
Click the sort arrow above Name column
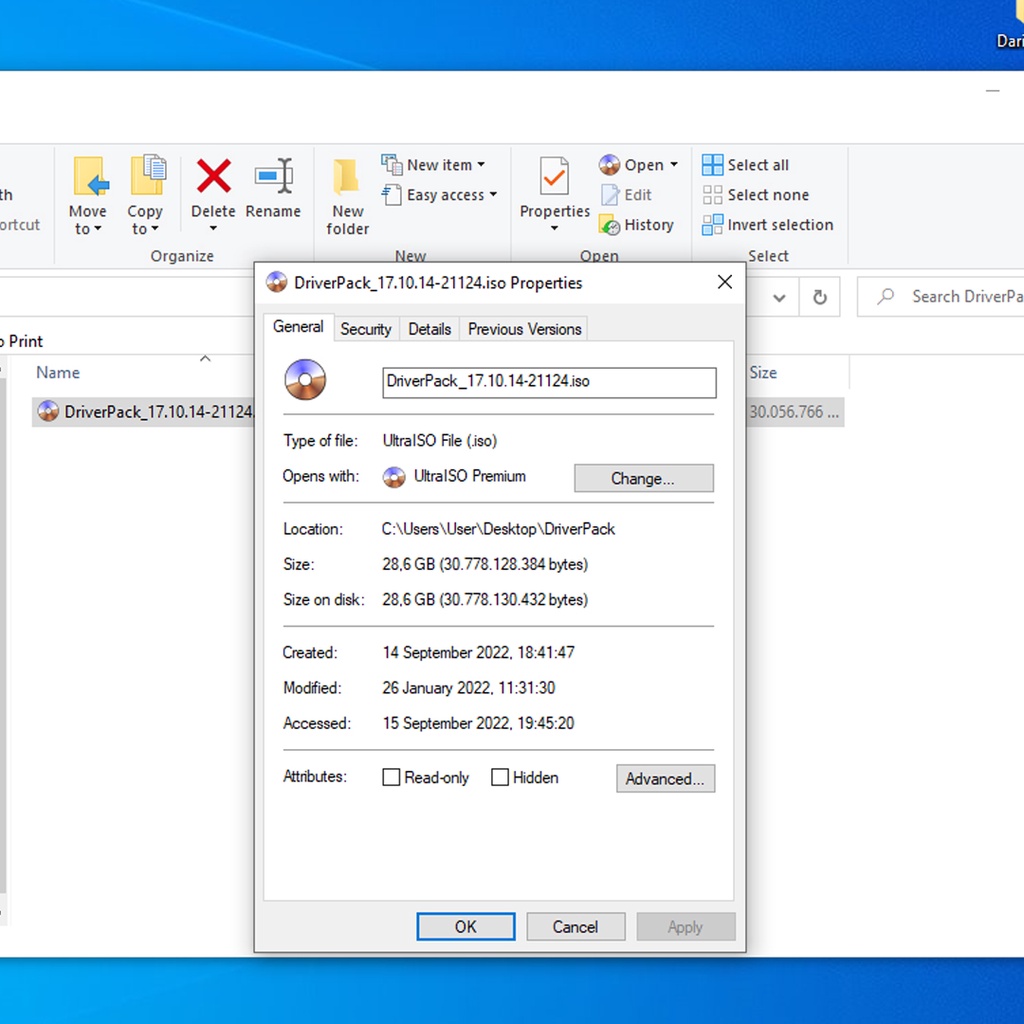[205, 359]
